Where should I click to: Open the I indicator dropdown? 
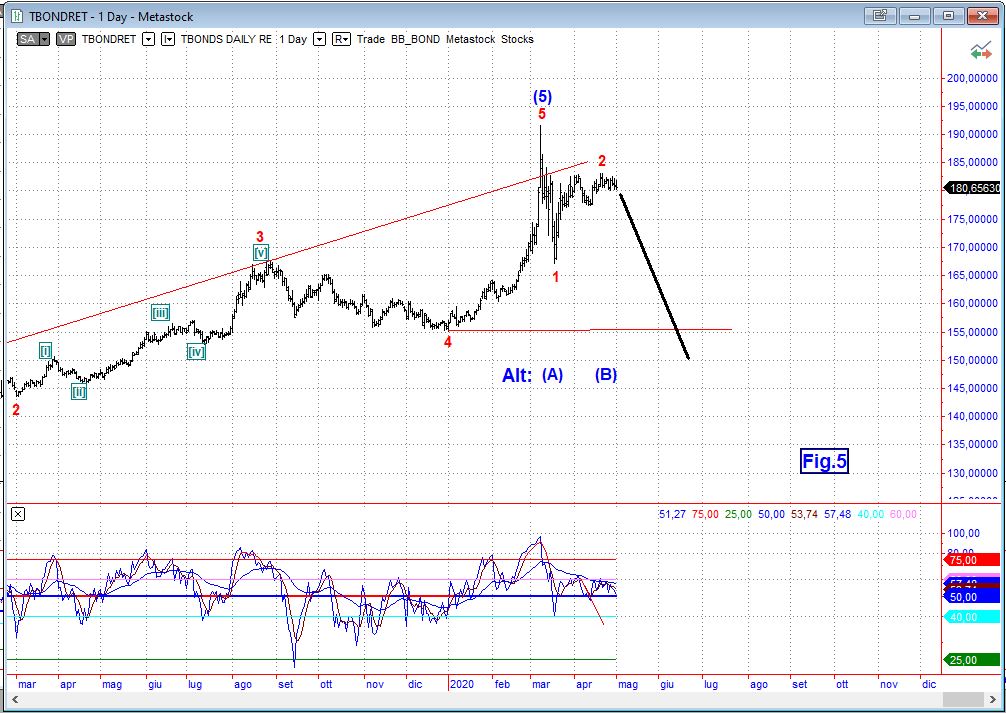point(167,39)
